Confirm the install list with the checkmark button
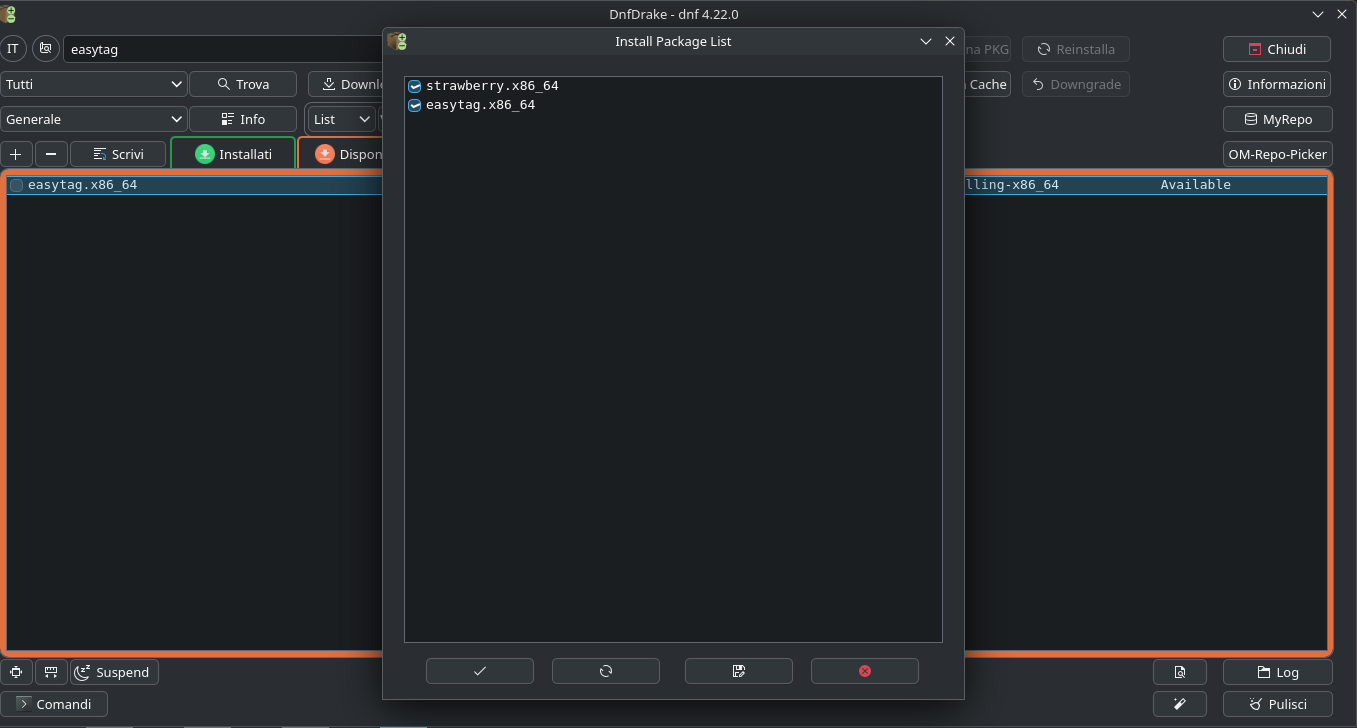 (479, 671)
